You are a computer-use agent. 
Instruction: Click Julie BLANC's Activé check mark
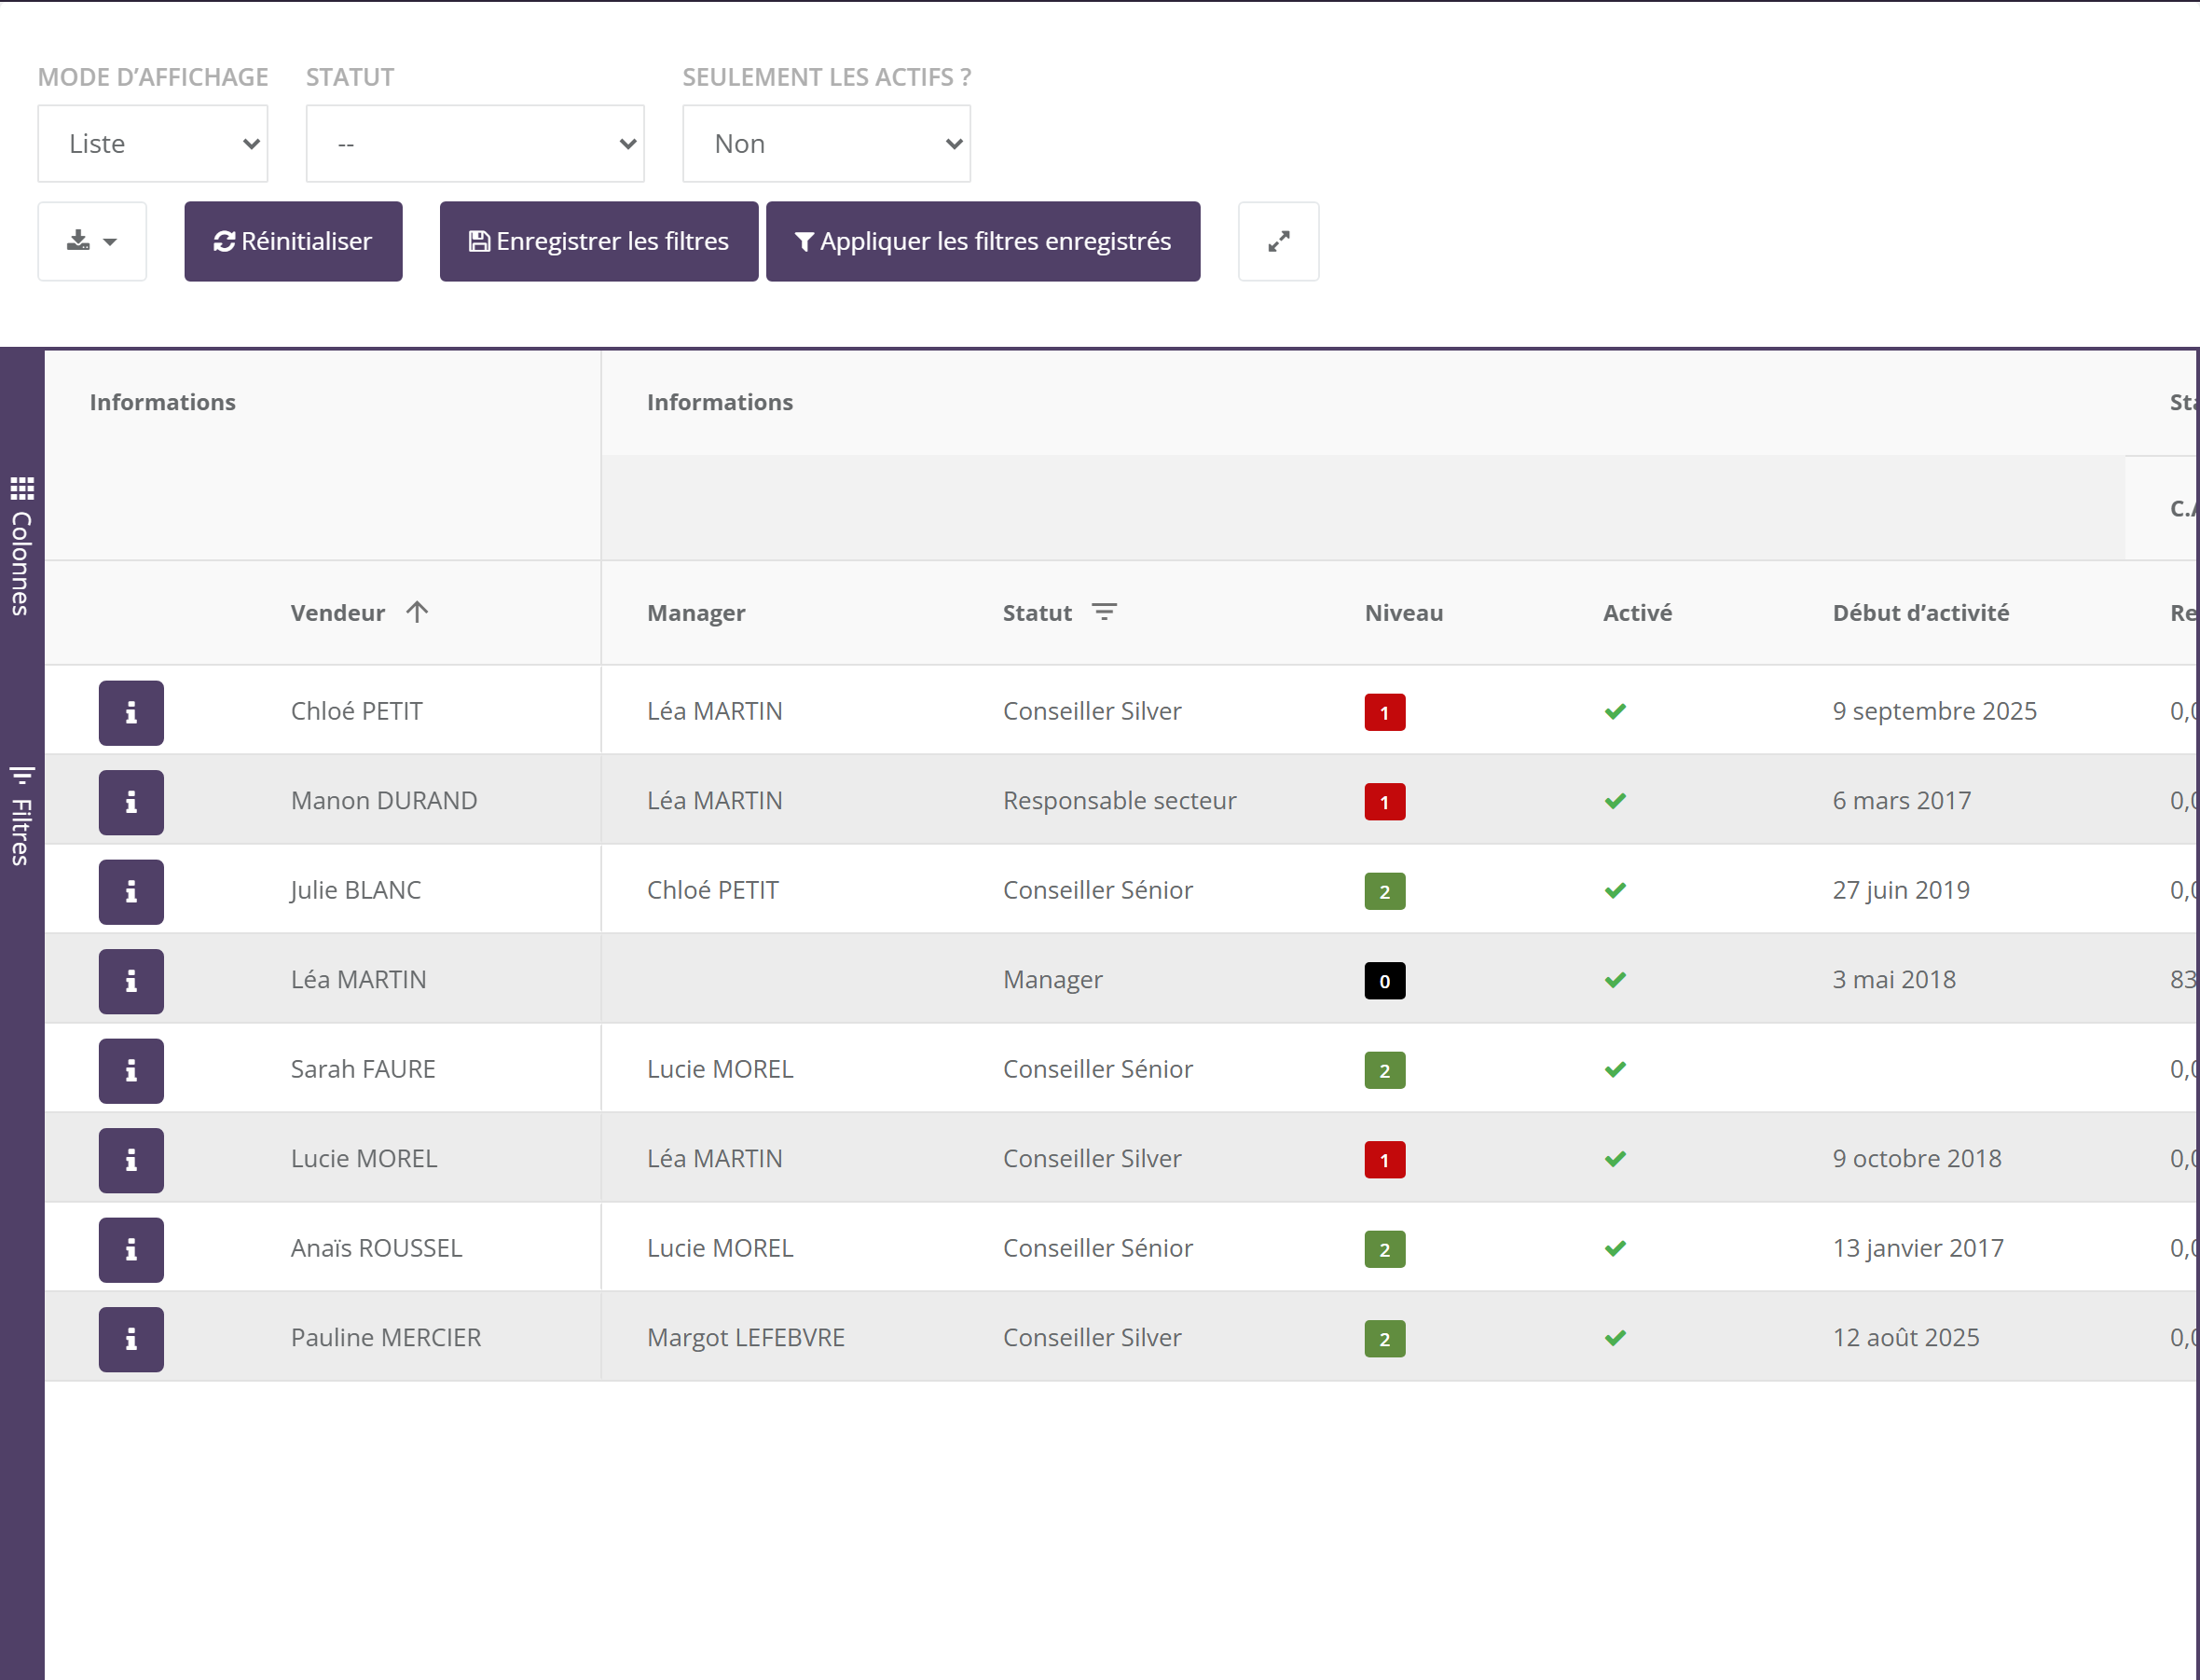pos(1615,890)
